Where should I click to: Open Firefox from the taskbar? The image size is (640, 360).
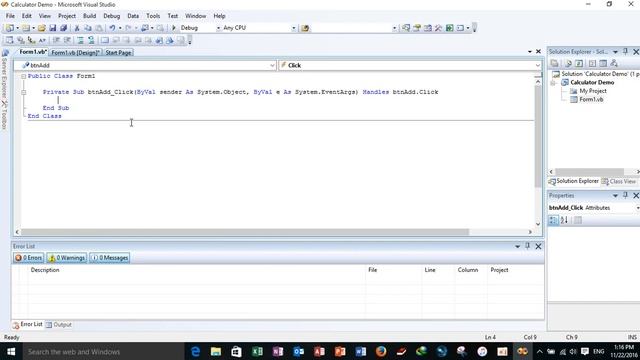coord(381,351)
